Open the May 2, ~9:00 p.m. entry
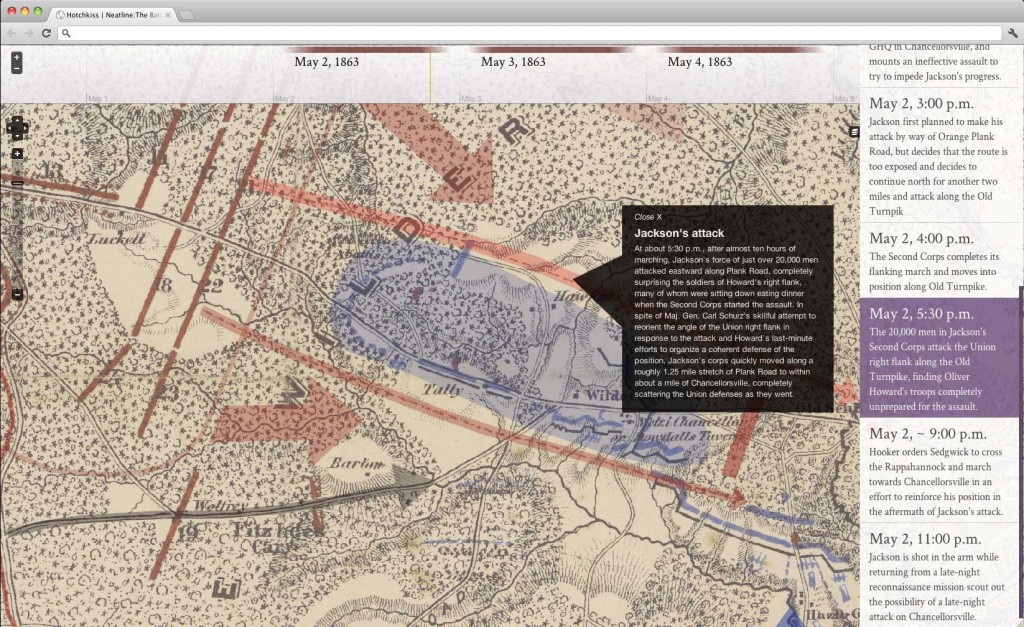The width and height of the screenshot is (1024, 627). (x=939, y=472)
